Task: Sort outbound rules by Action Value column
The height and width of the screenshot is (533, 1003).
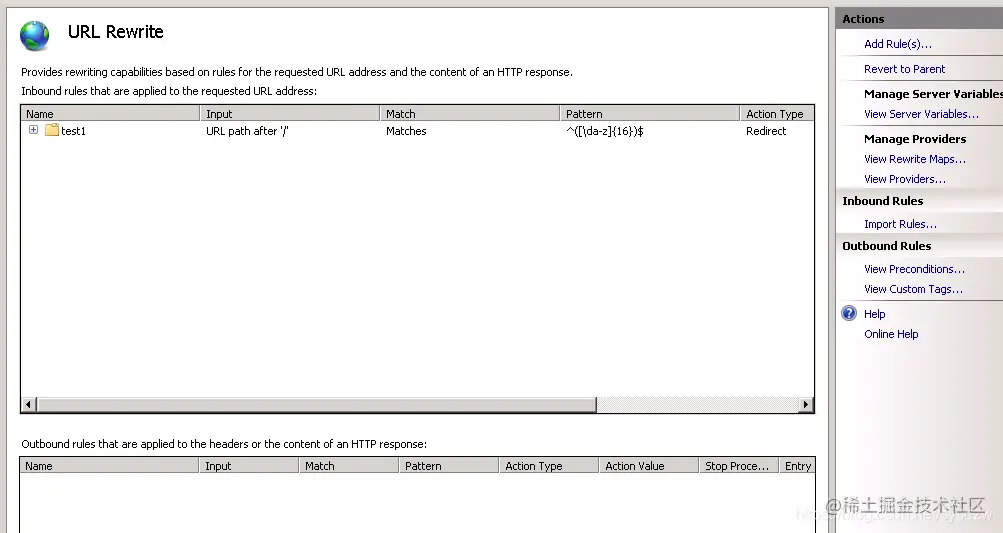Action: (x=649, y=466)
